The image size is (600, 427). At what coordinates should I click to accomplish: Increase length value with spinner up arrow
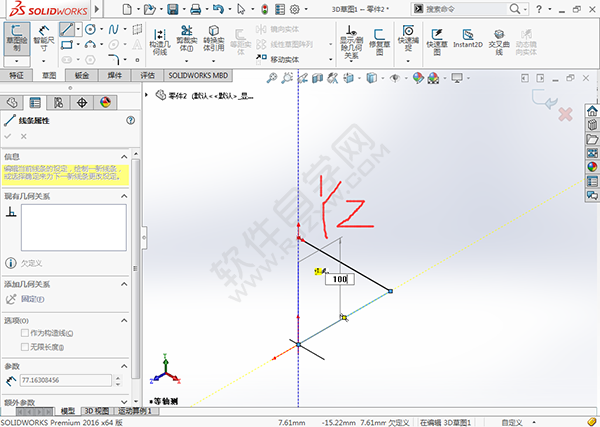[118, 378]
